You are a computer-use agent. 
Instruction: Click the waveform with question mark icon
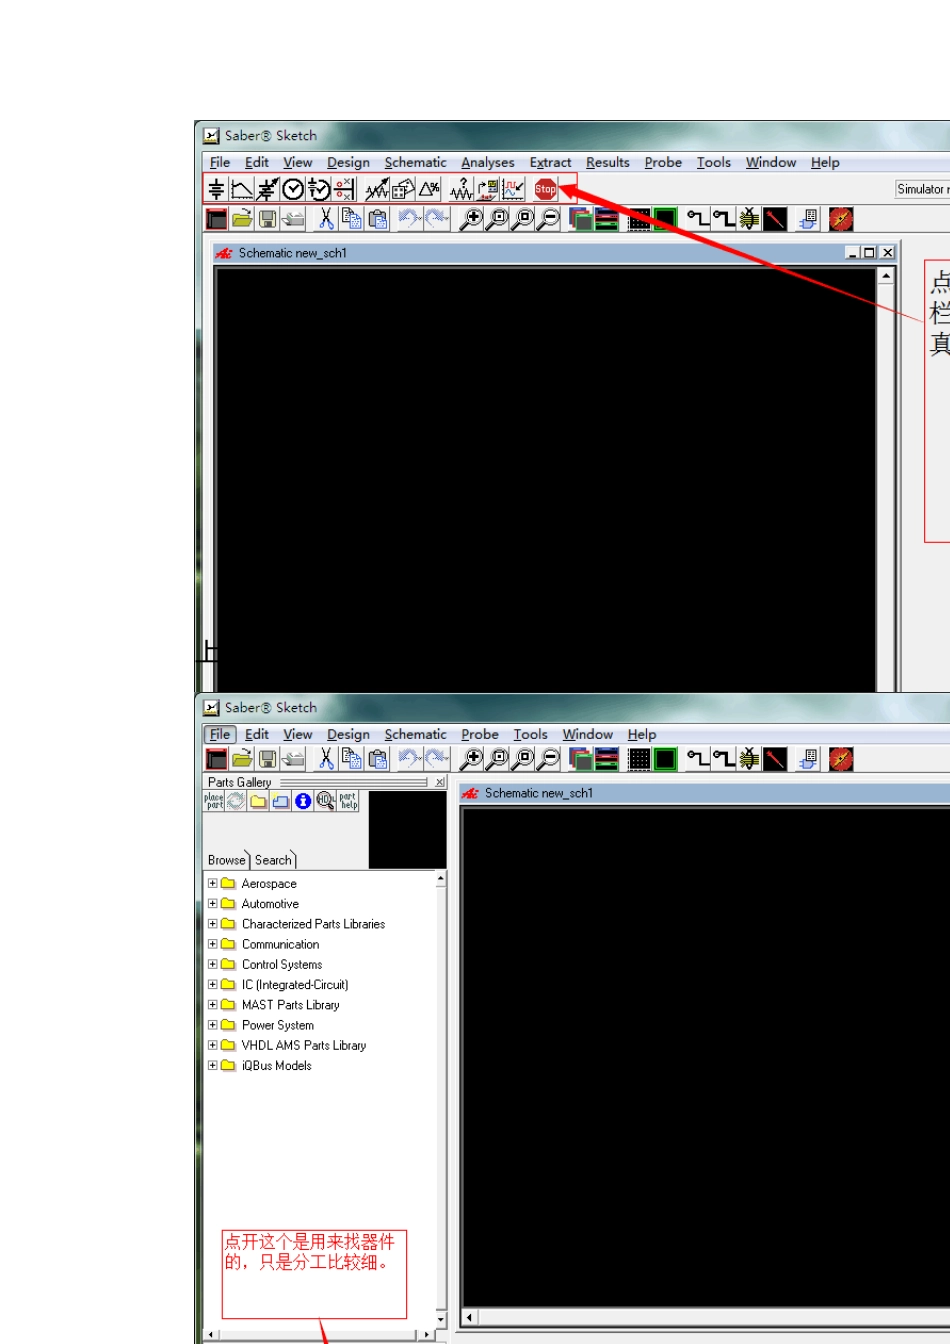[461, 189]
